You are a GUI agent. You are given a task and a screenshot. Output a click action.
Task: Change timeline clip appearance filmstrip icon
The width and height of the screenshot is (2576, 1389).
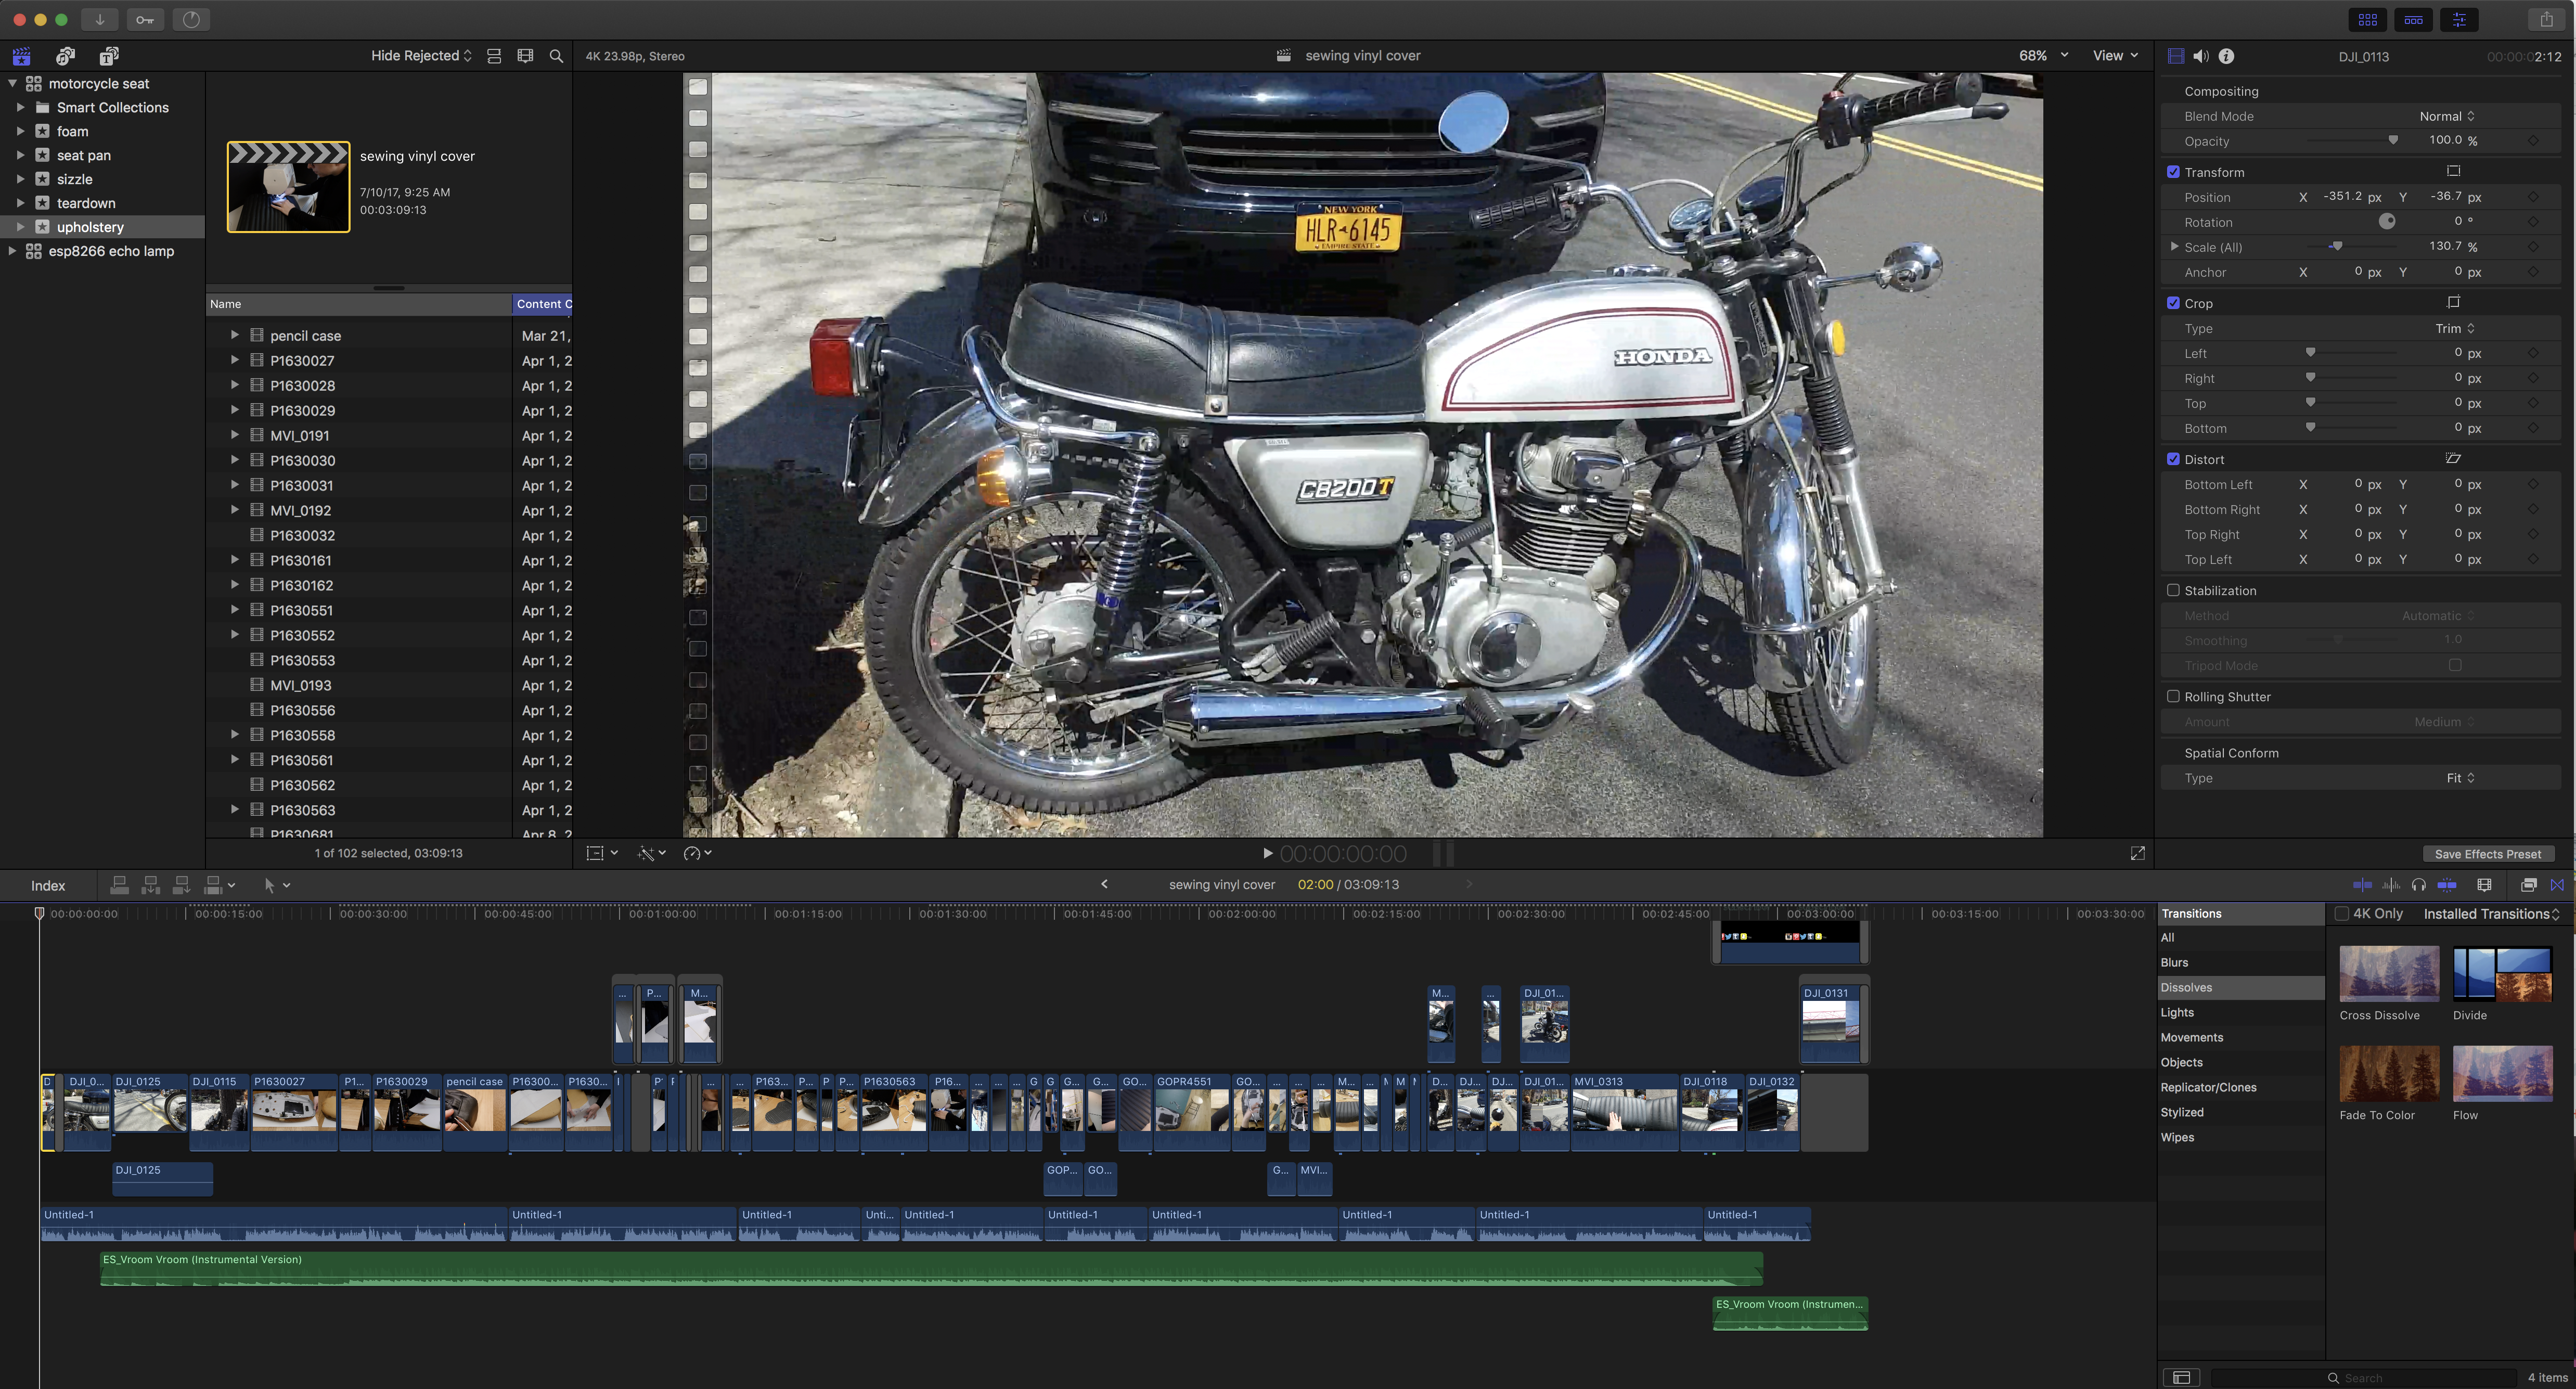[2484, 884]
